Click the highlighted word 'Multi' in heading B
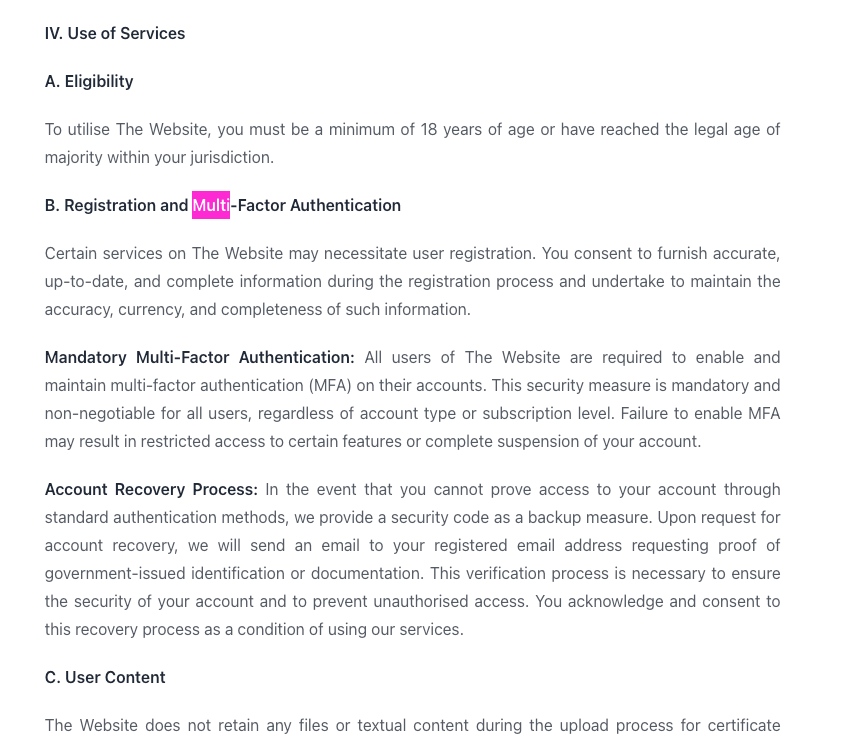This screenshot has width=852, height=745. coord(211,205)
